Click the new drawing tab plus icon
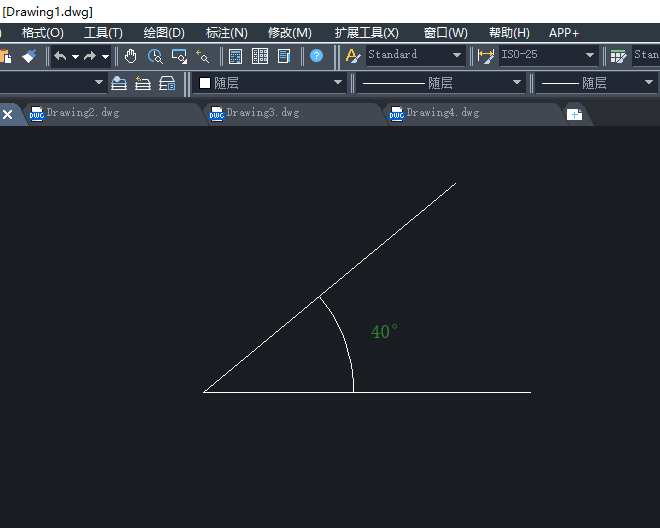Image resolution: width=660 pixels, height=528 pixels. 574,114
